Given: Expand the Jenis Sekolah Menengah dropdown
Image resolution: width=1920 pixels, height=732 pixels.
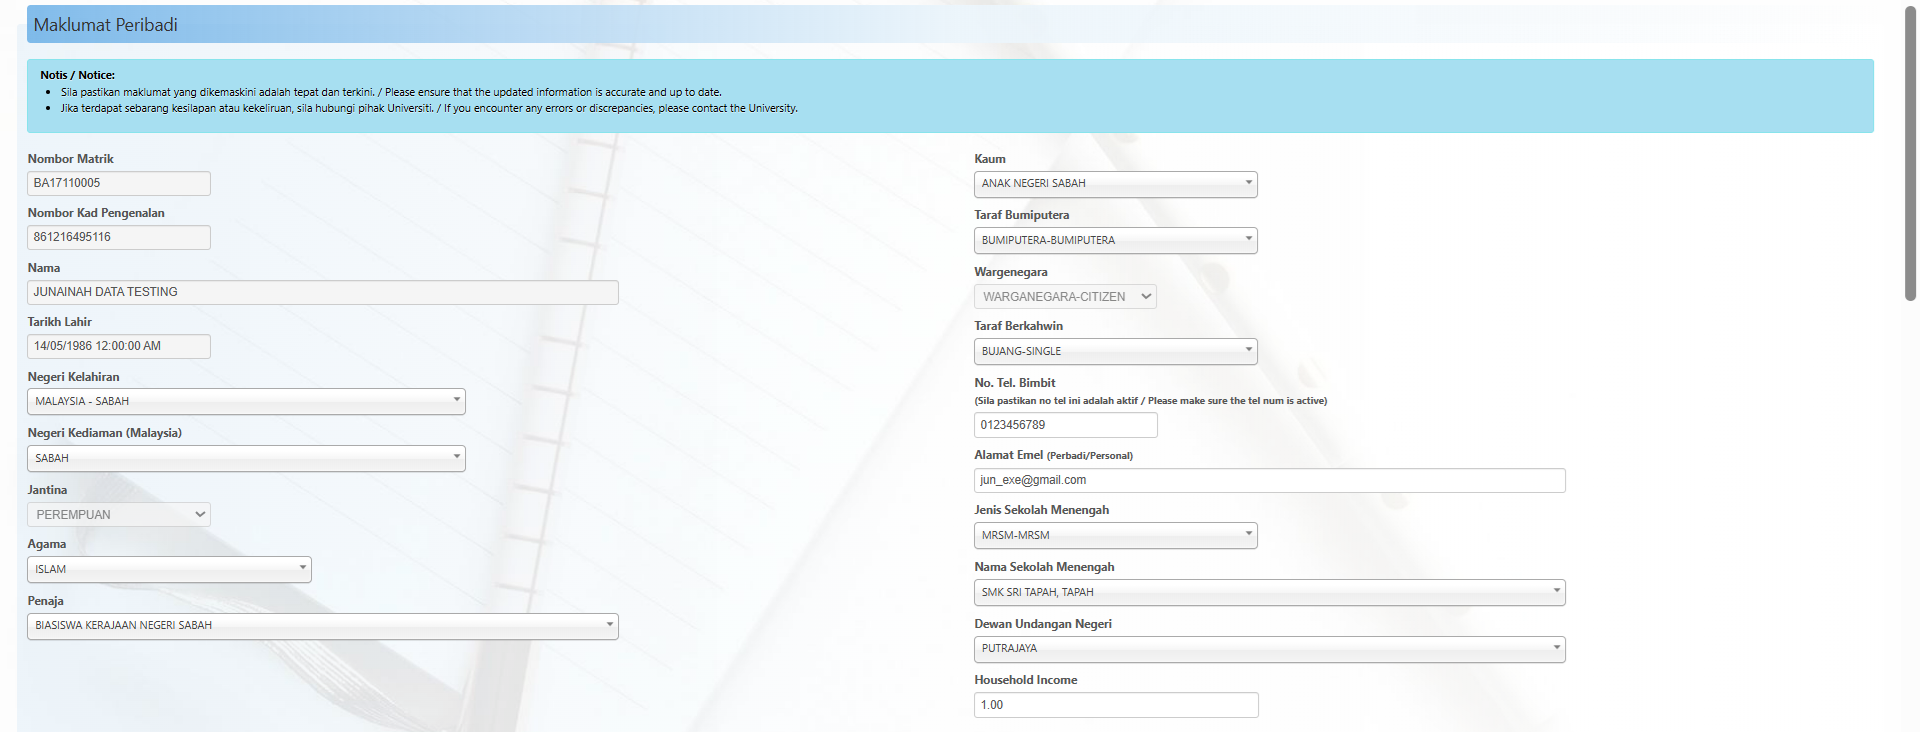Looking at the screenshot, I should [x=1115, y=536].
